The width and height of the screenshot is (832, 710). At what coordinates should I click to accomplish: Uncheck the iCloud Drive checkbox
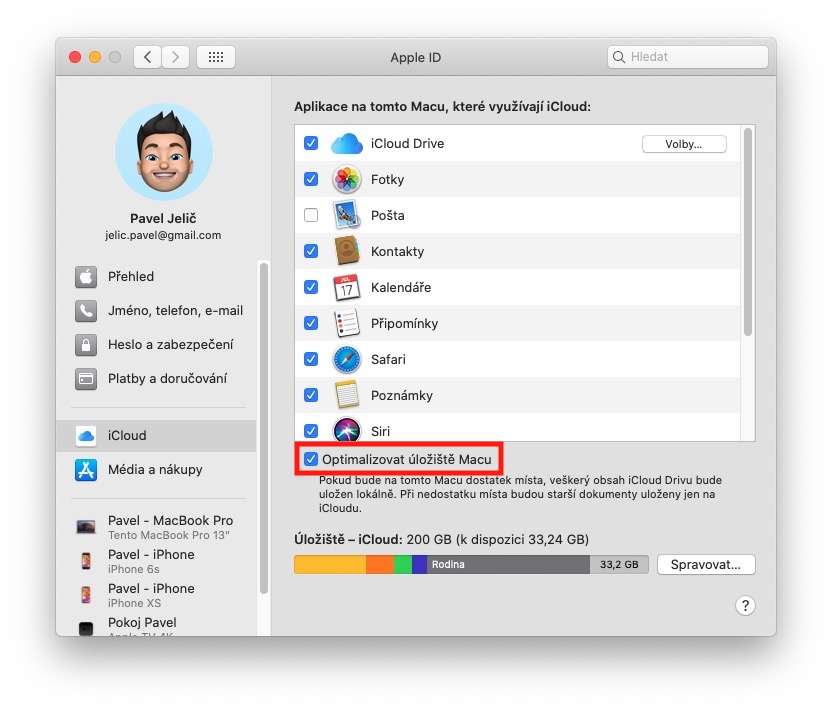pyautogui.click(x=311, y=143)
